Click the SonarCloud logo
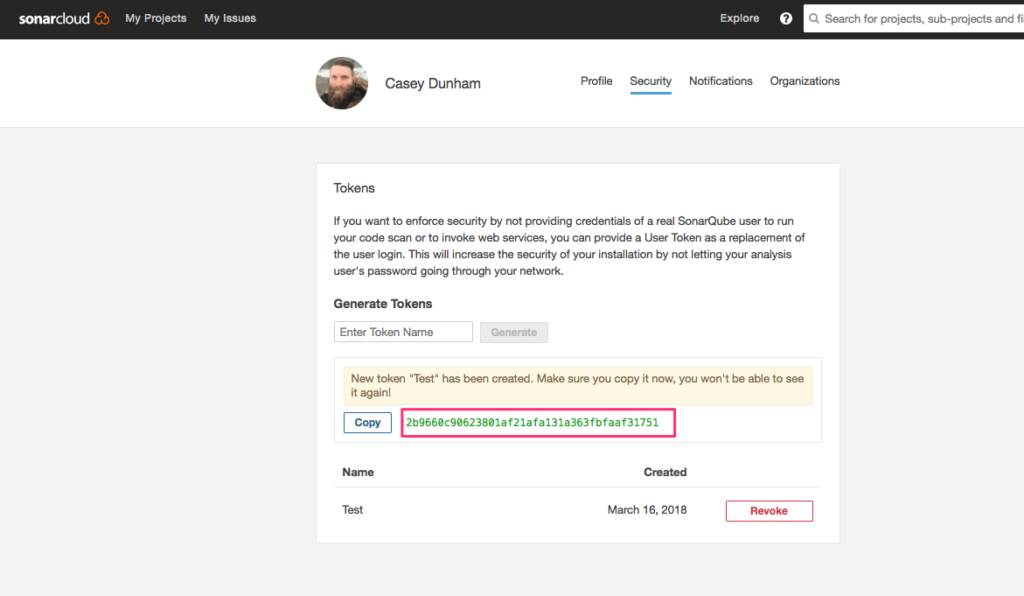 coord(64,18)
